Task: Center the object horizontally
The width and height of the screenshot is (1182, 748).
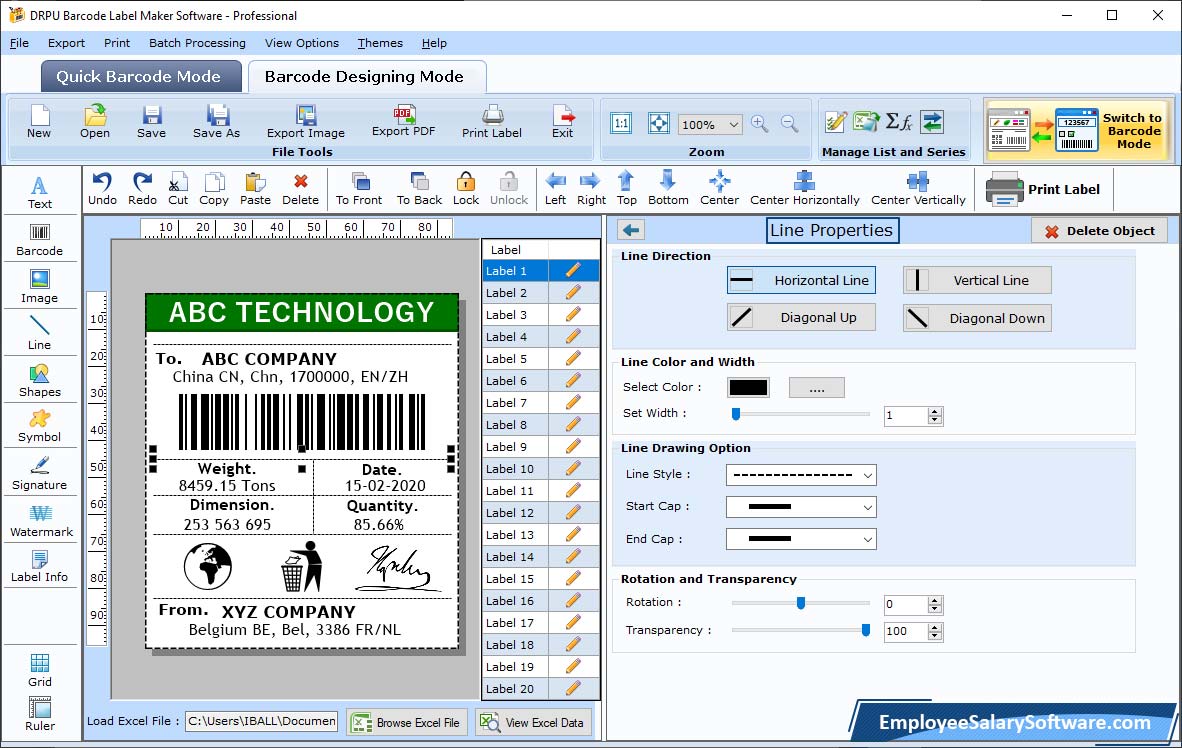Action: [804, 189]
